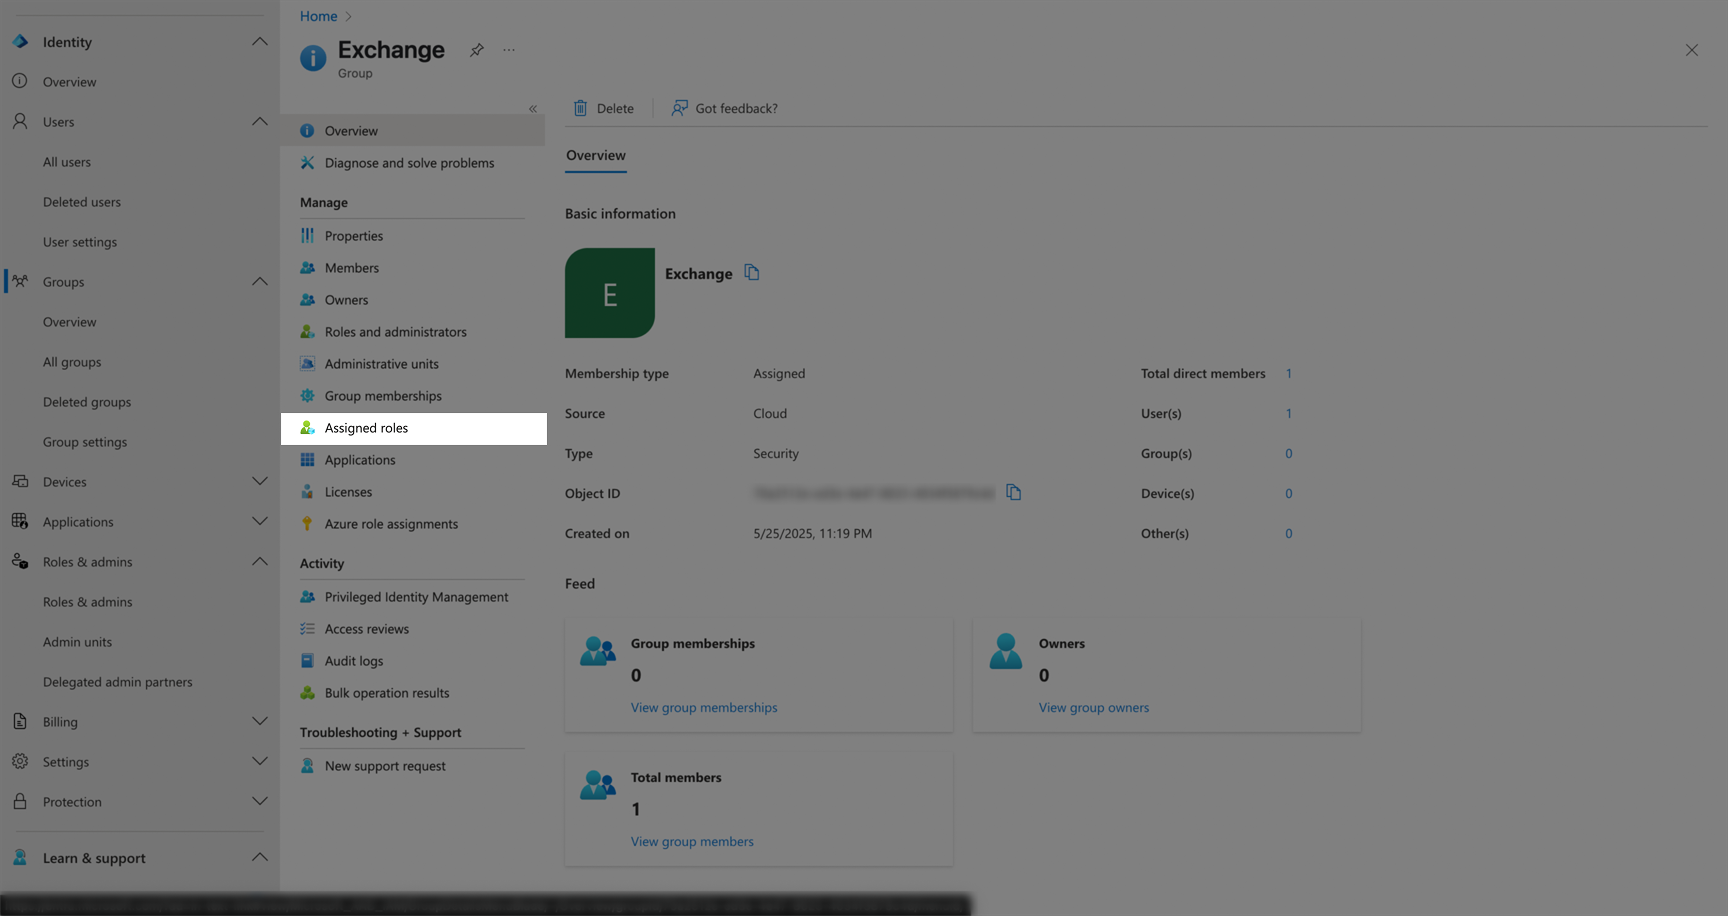Open the more options ellipsis beside Exchange

(509, 50)
